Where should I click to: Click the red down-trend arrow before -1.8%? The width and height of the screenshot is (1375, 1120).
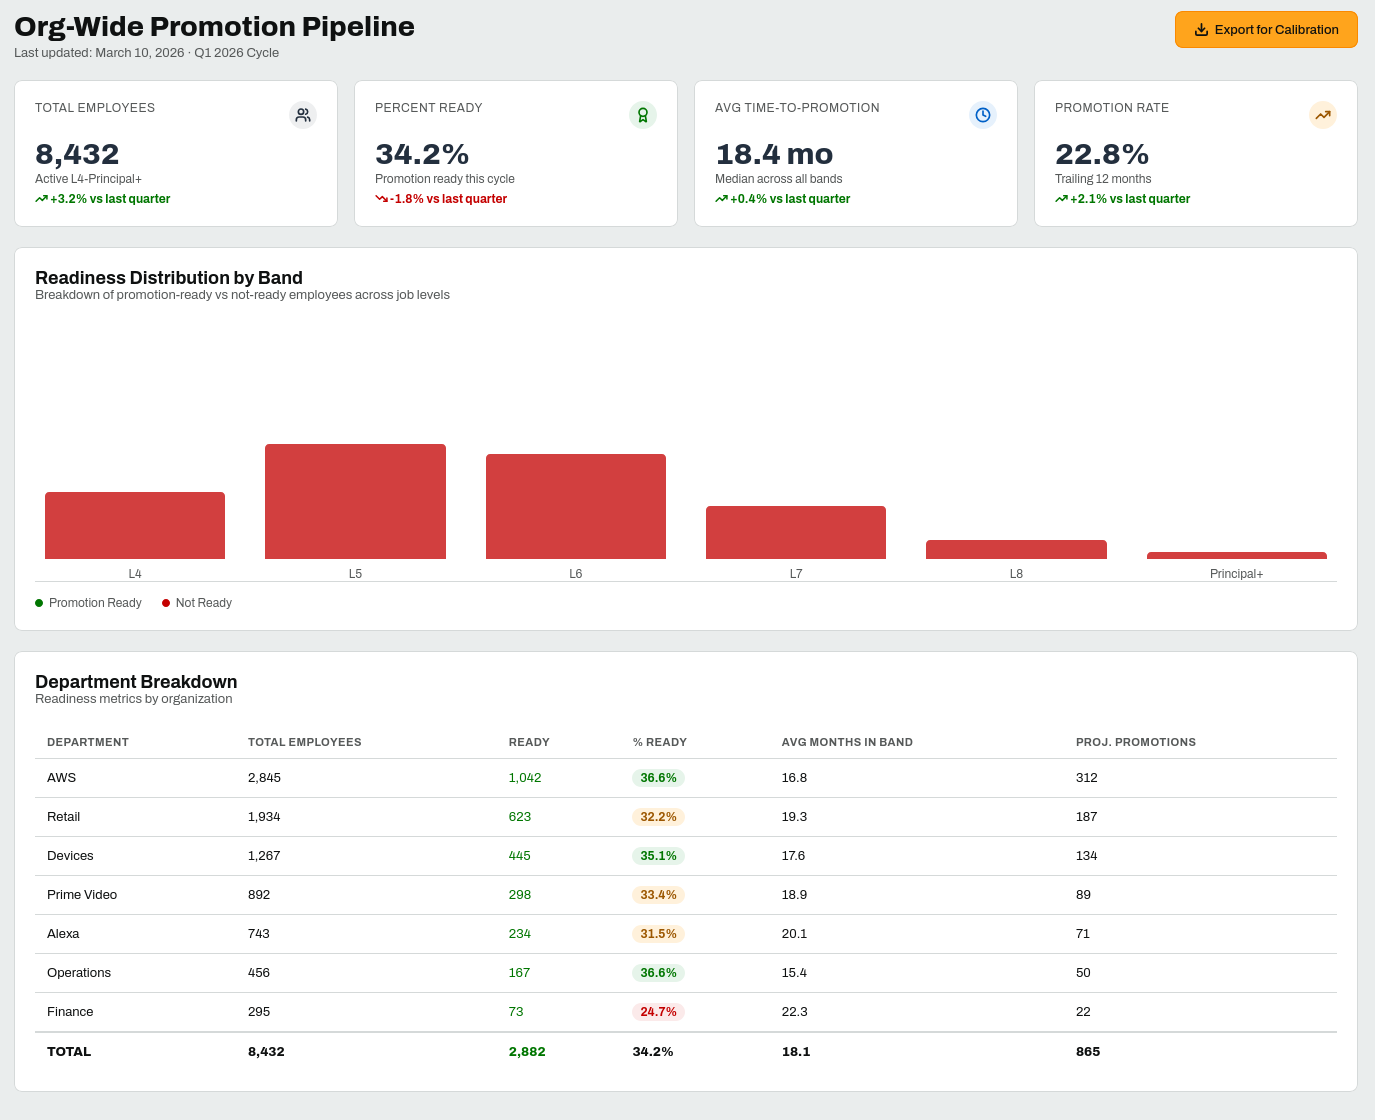(x=381, y=199)
